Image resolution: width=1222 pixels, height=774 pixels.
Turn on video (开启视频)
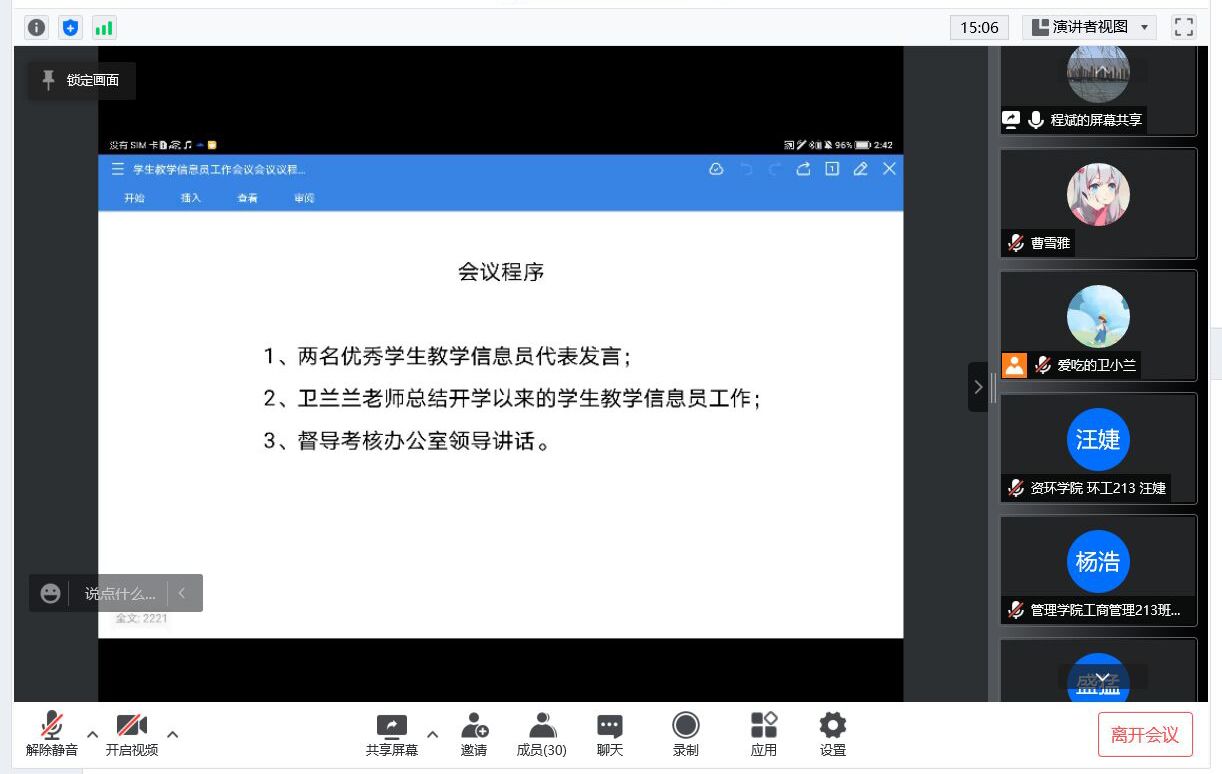pyautogui.click(x=131, y=735)
